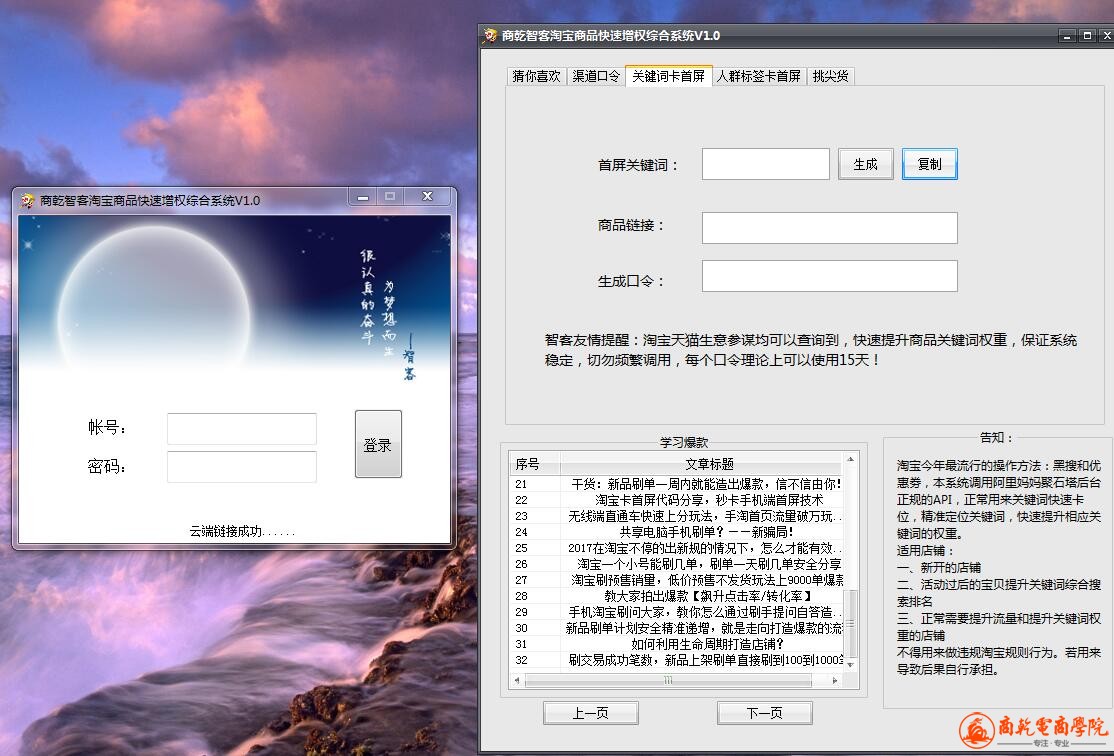This screenshot has width=1114, height=756.
Task: Click the 商乾电商学院 logo in the corner
Action: [x=1034, y=730]
